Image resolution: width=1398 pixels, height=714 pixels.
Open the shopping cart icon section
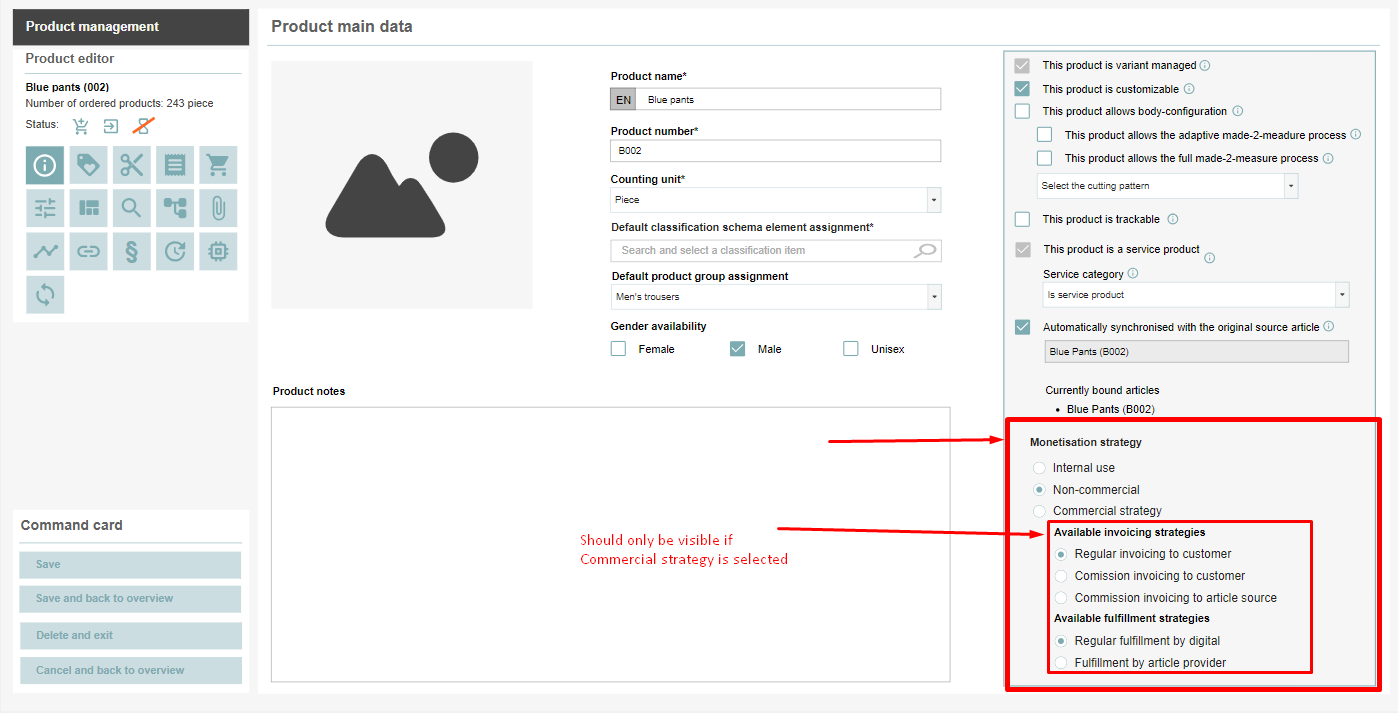[218, 165]
